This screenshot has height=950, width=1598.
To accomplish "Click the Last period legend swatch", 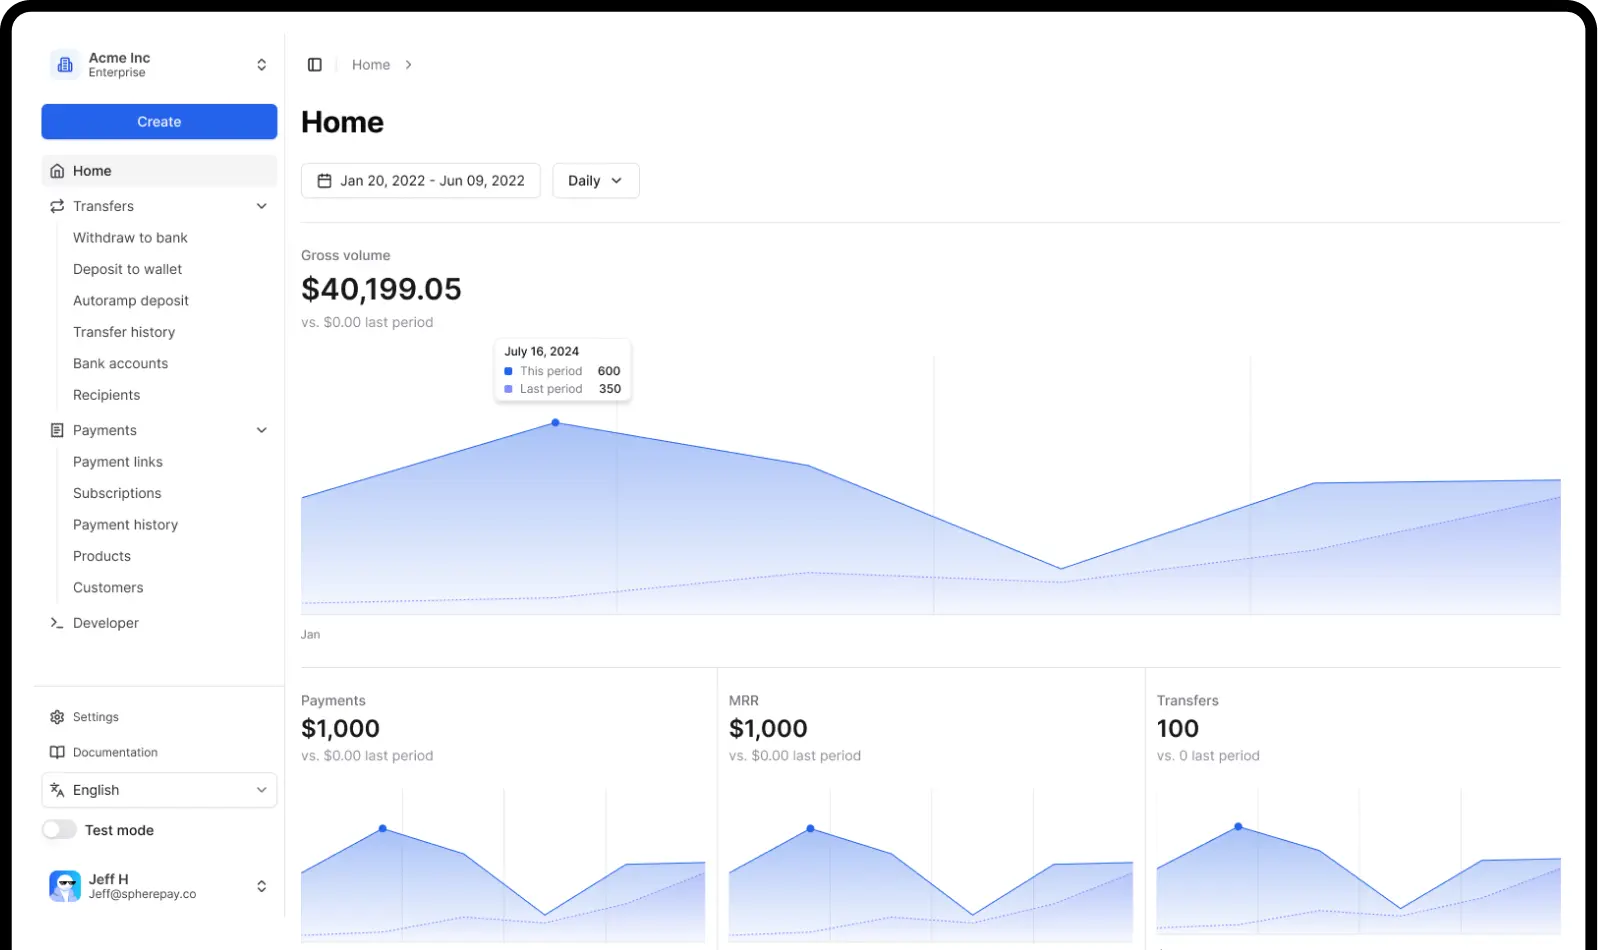I will pos(508,389).
